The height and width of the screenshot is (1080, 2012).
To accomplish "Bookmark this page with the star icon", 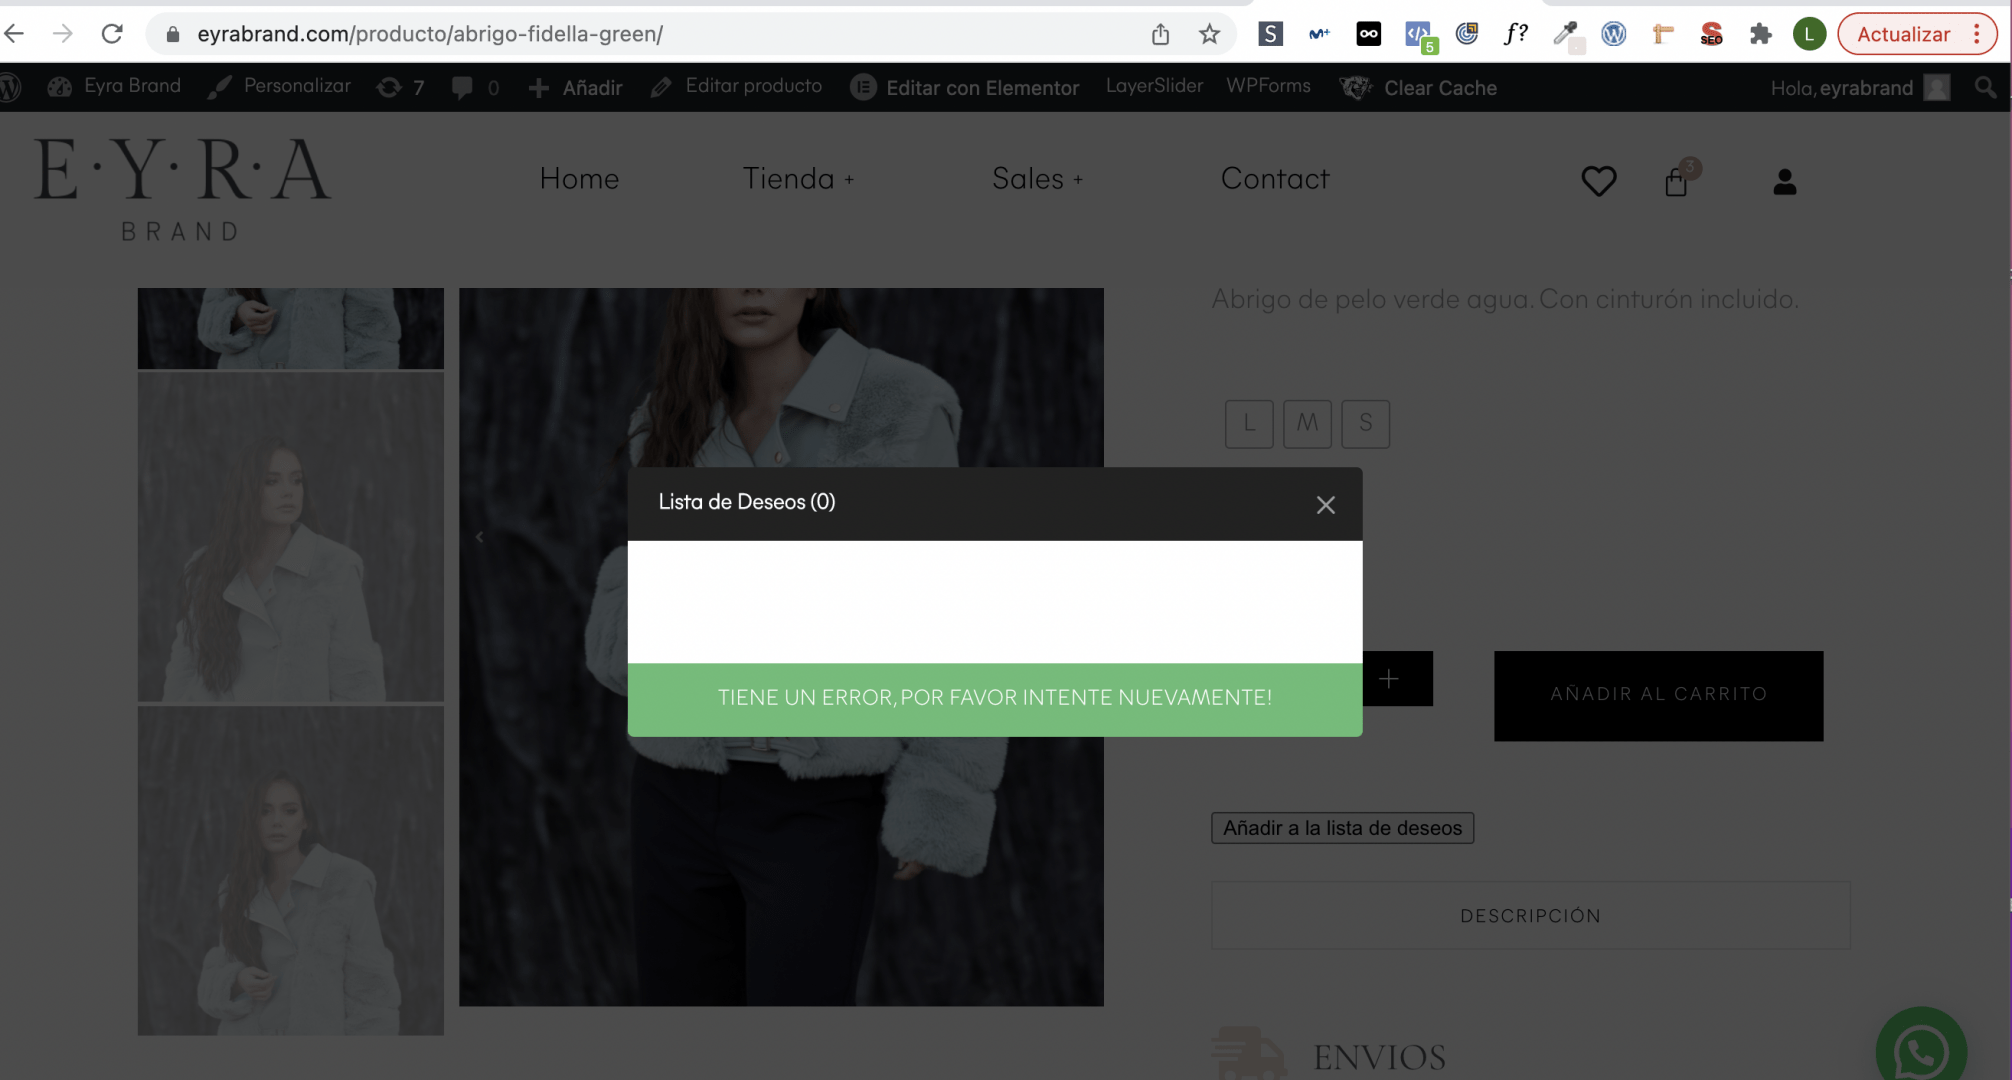I will tap(1209, 34).
